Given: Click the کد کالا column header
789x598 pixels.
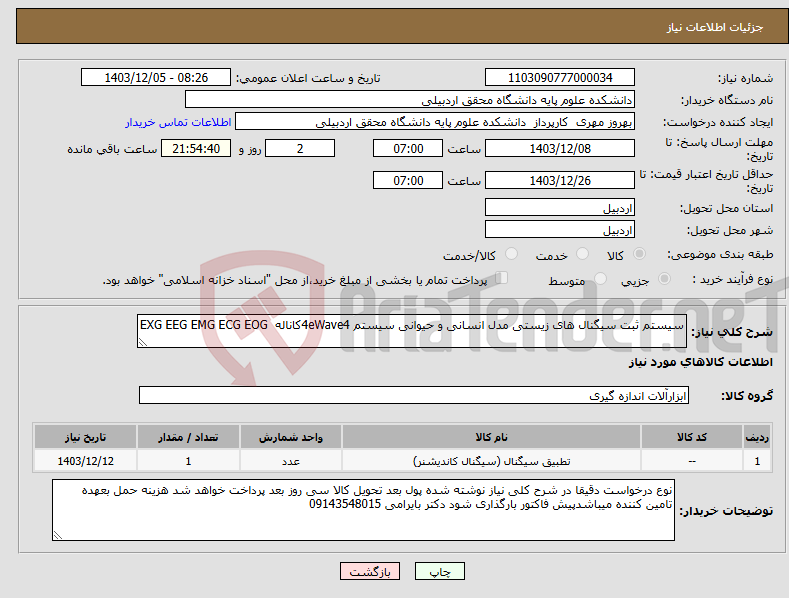Looking at the screenshot, I should (x=692, y=437).
